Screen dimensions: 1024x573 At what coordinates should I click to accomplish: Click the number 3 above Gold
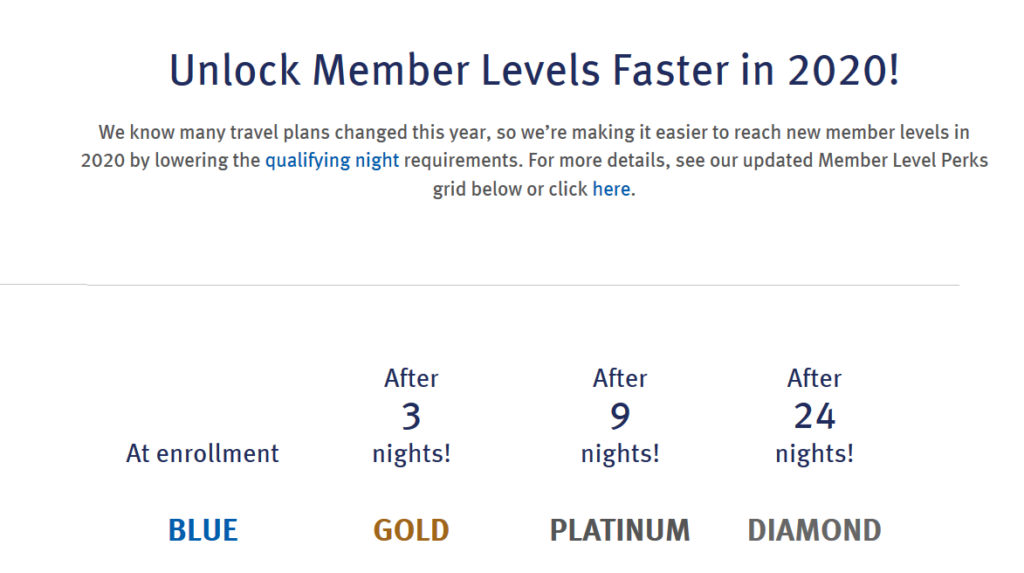pos(411,416)
